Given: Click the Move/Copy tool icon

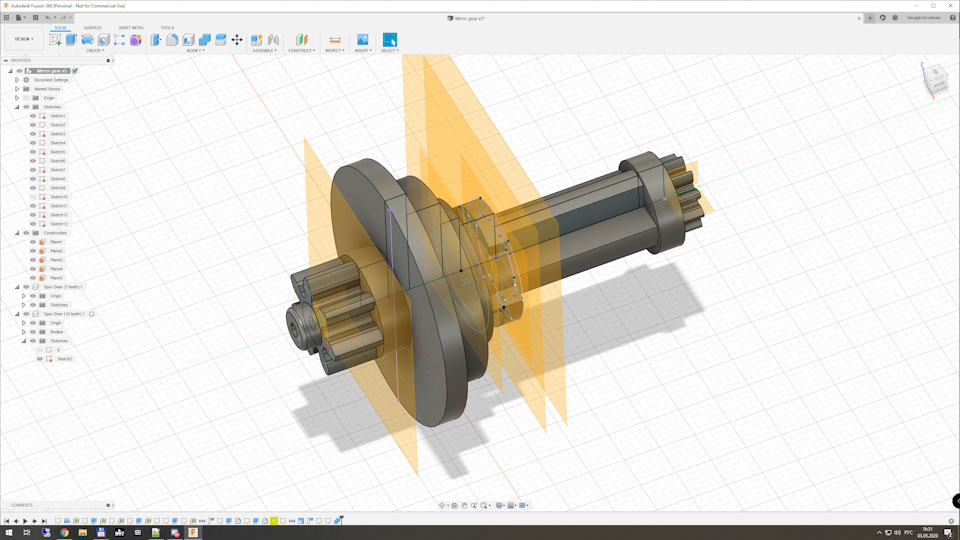Looking at the screenshot, I should click(237, 40).
